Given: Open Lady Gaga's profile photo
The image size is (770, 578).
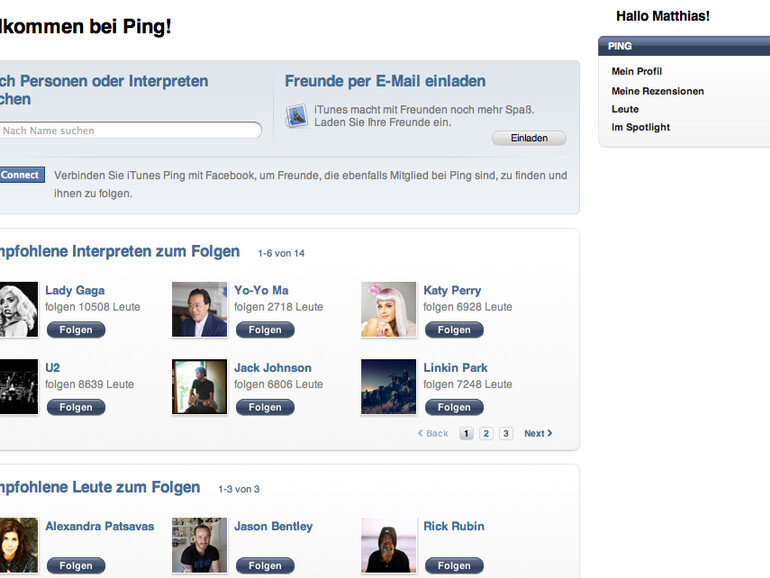Looking at the screenshot, I should [x=18, y=309].
